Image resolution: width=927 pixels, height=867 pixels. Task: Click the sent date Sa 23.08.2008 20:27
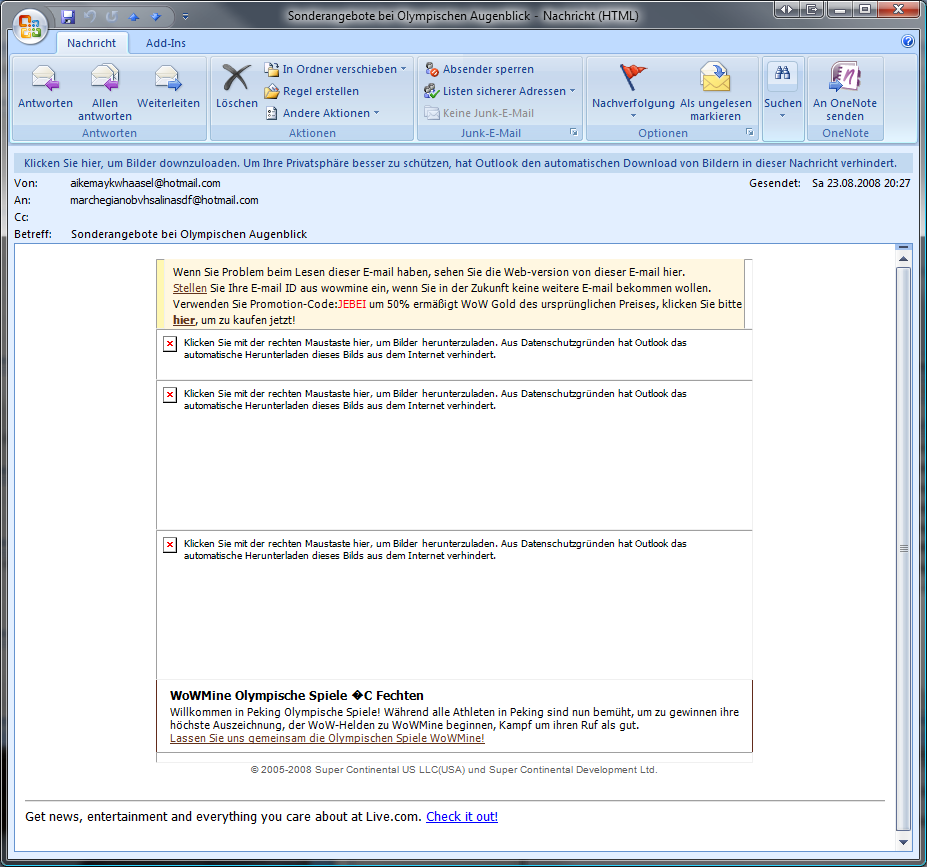tap(861, 183)
